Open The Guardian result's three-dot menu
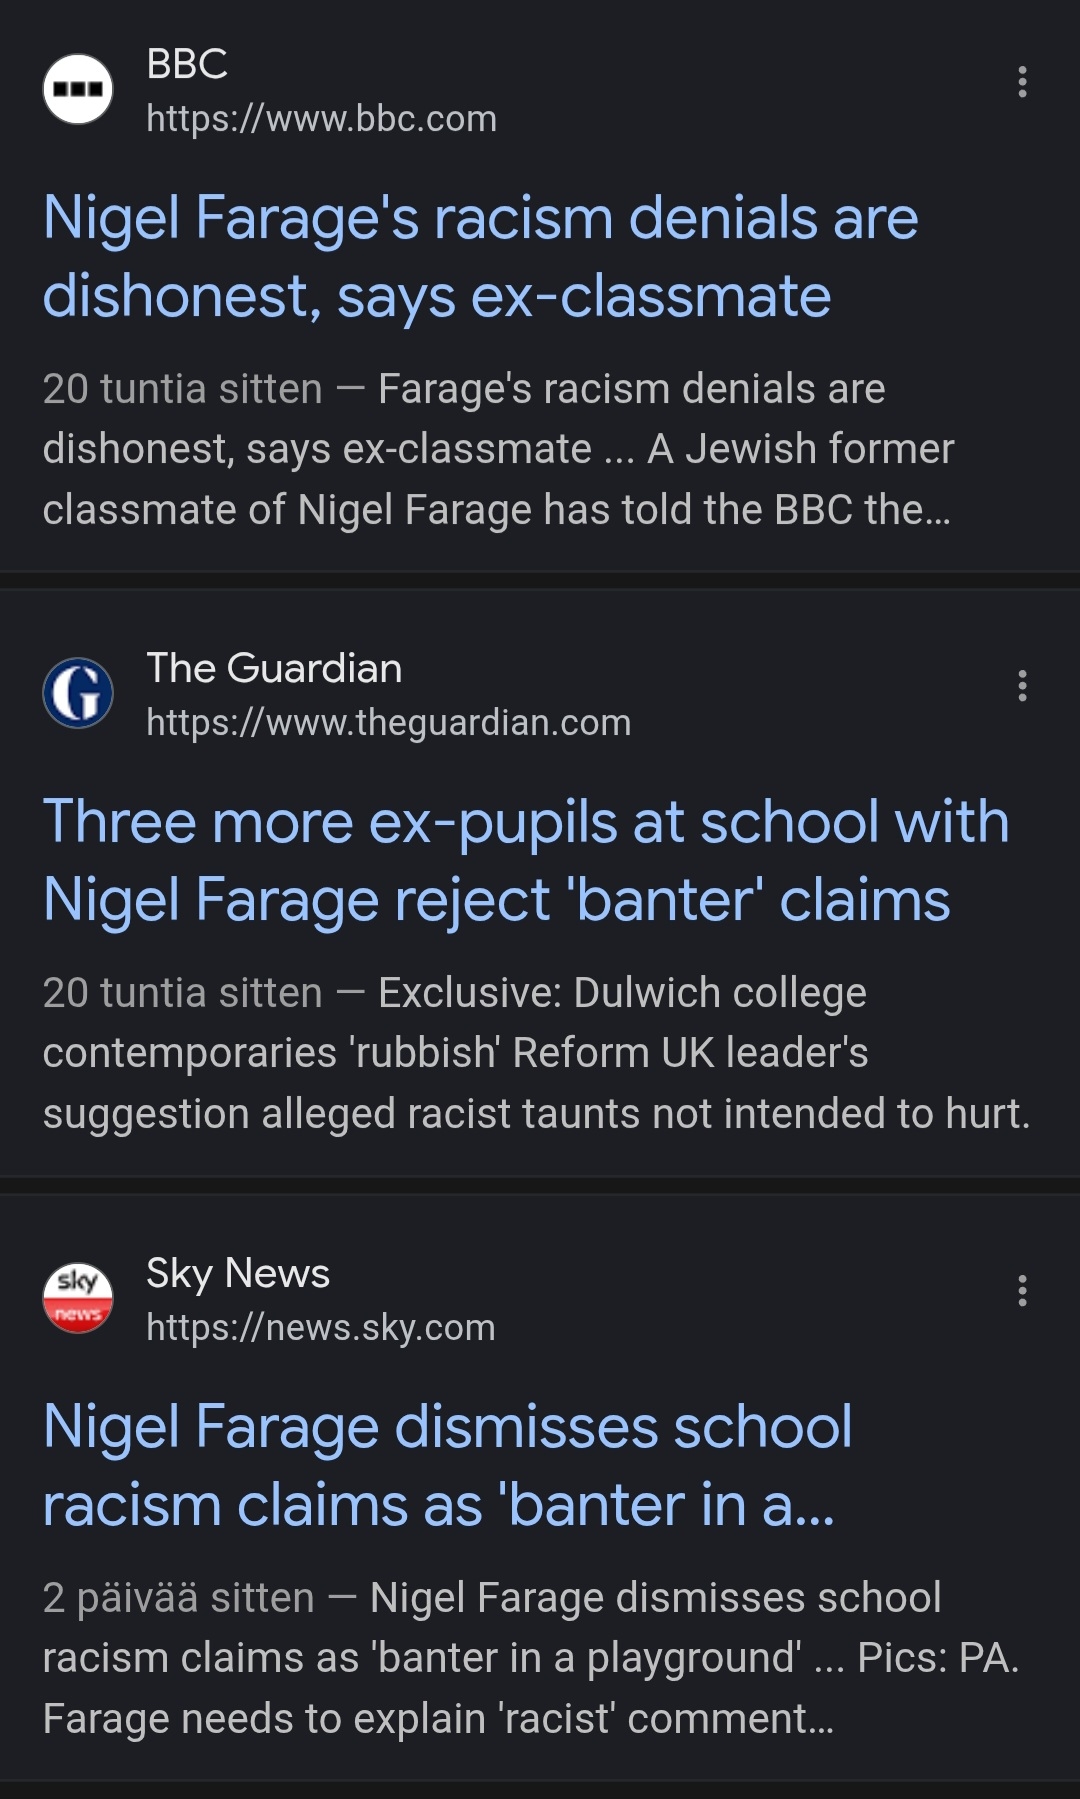Image resolution: width=1080 pixels, height=1799 pixels. pyautogui.click(x=1021, y=686)
